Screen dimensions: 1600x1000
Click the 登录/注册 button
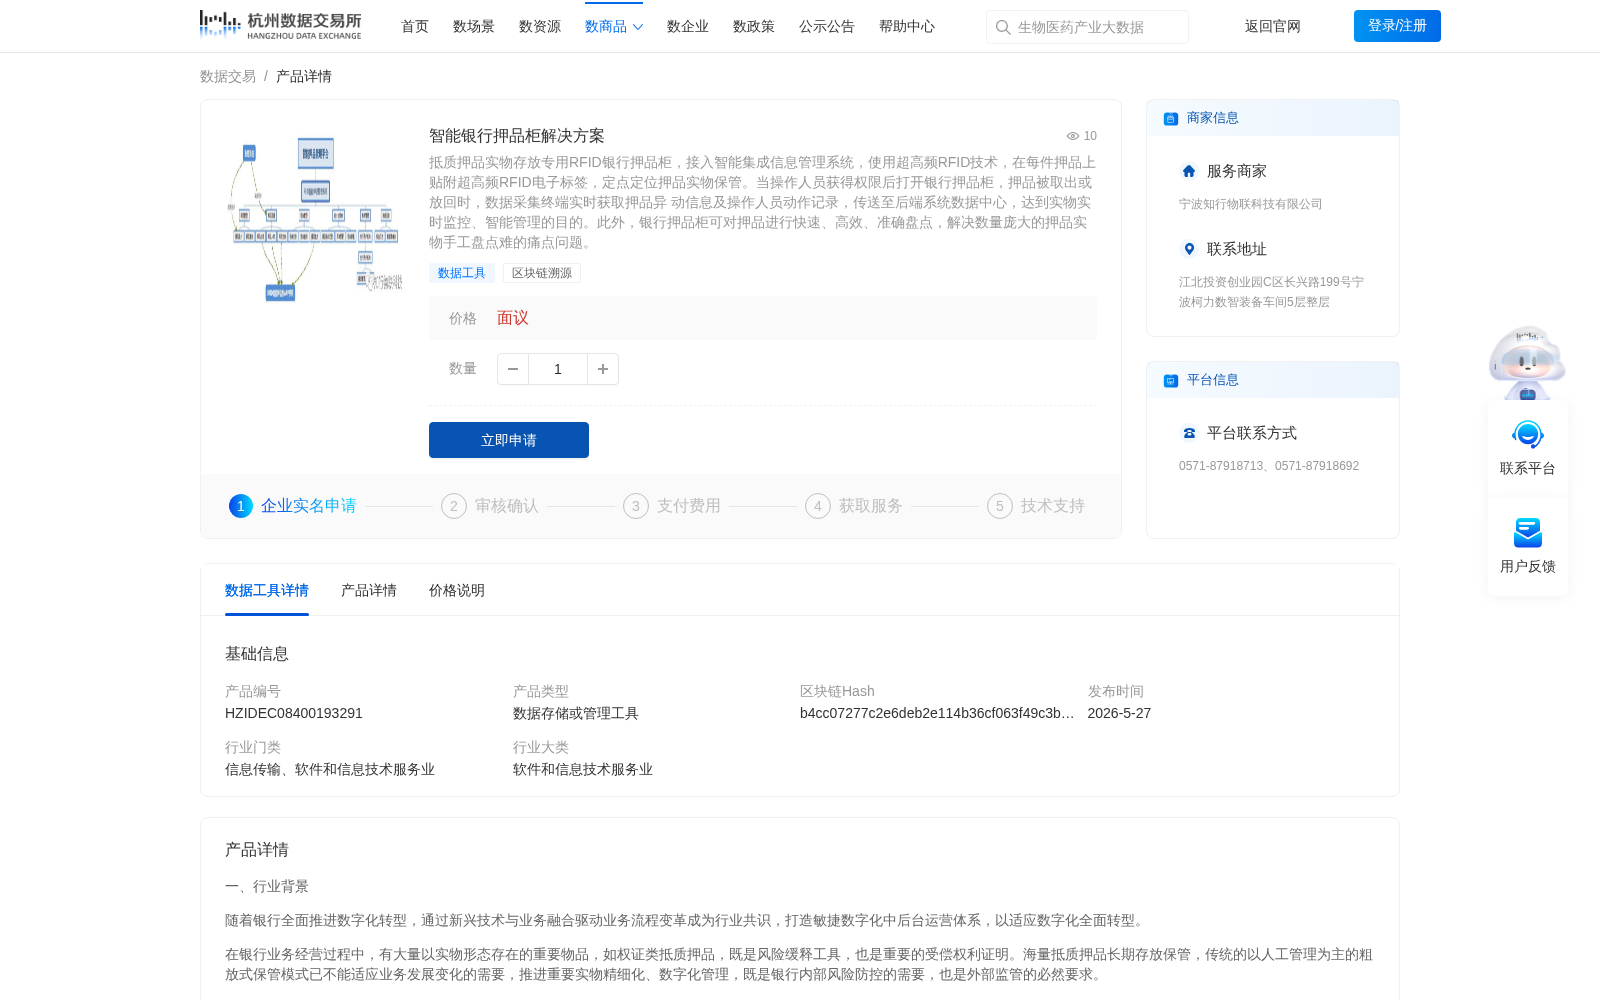click(1397, 26)
